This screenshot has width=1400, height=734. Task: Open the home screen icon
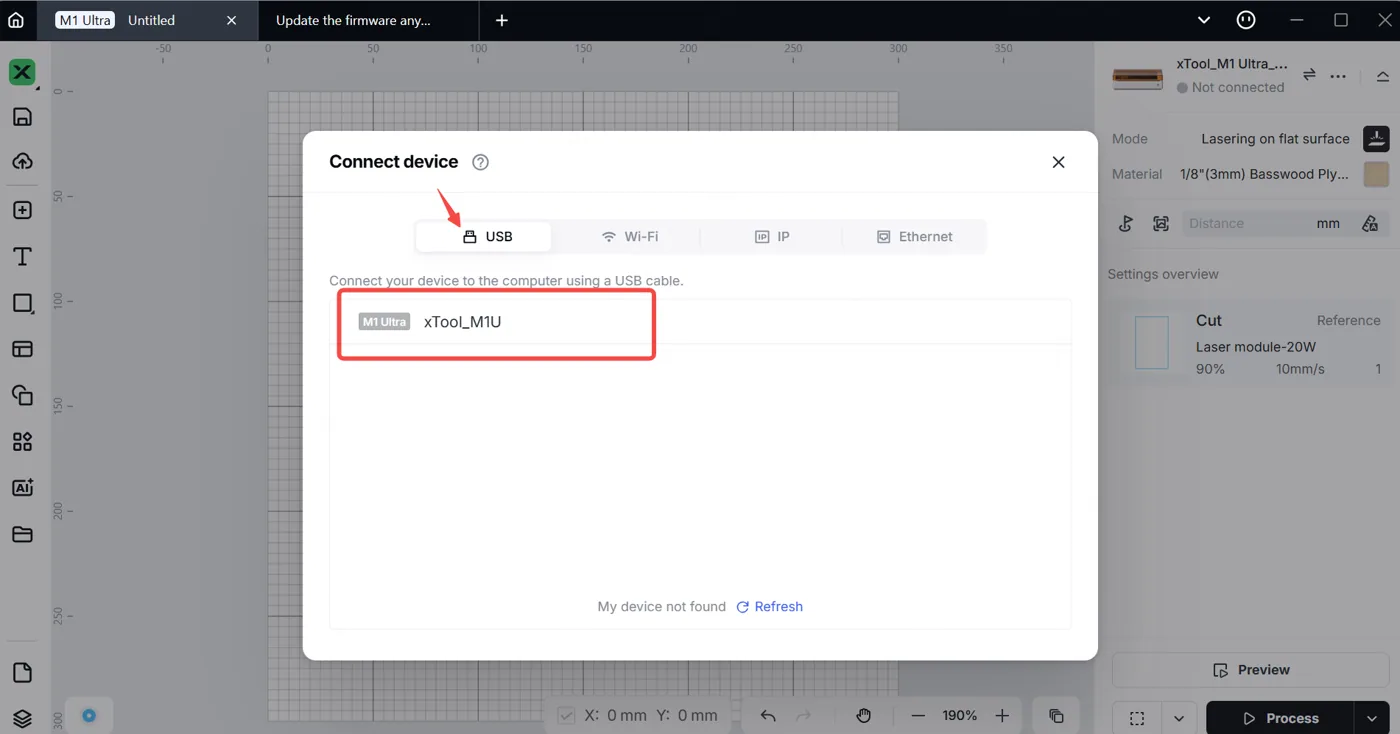[16, 20]
